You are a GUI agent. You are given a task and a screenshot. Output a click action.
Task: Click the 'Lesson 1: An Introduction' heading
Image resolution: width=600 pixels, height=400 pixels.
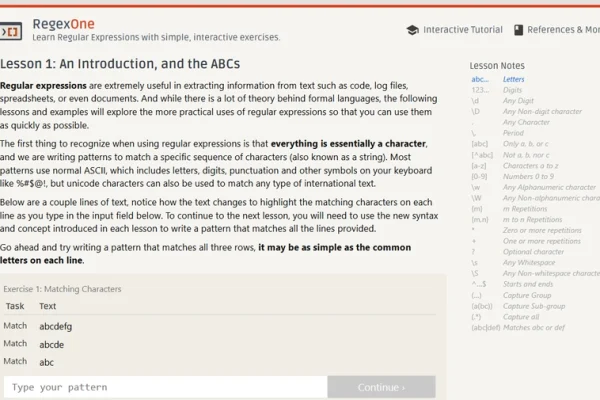coord(120,64)
